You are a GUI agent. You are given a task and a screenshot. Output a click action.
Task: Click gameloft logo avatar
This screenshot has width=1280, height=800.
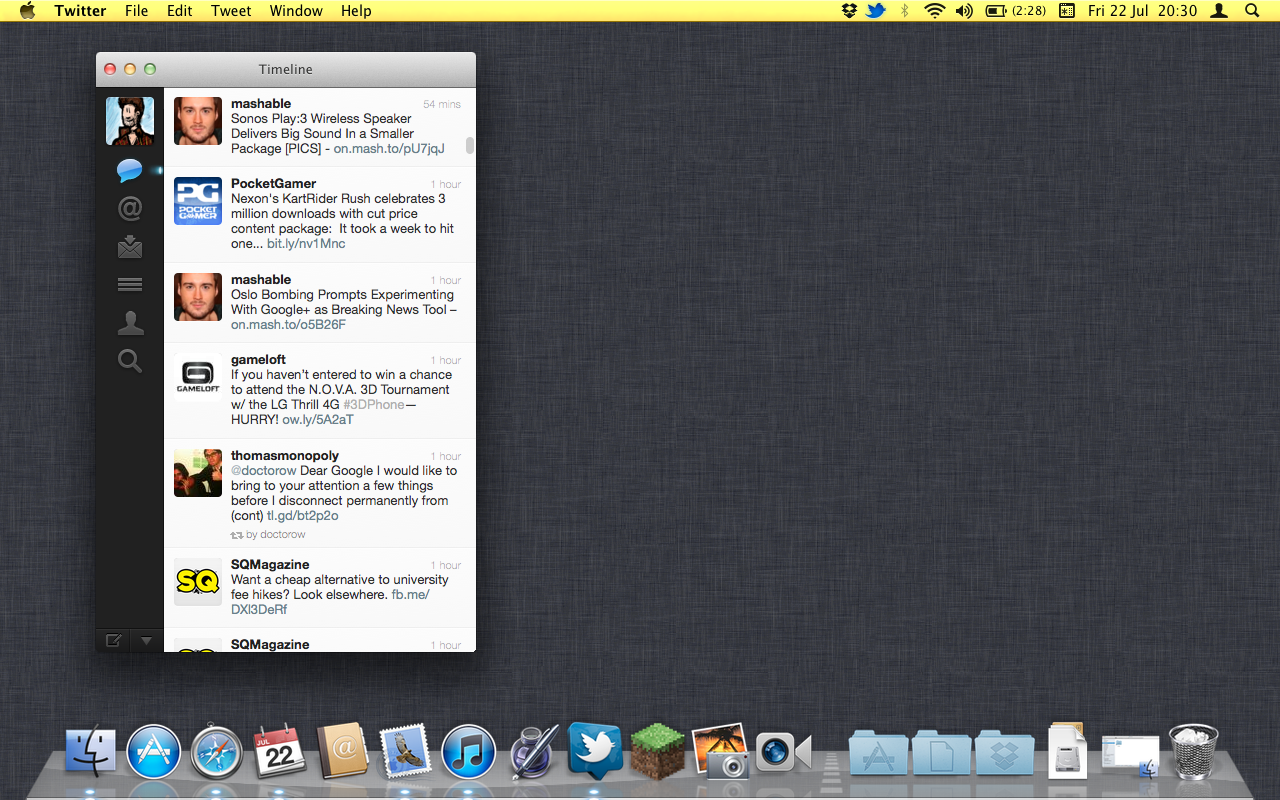[x=198, y=377]
